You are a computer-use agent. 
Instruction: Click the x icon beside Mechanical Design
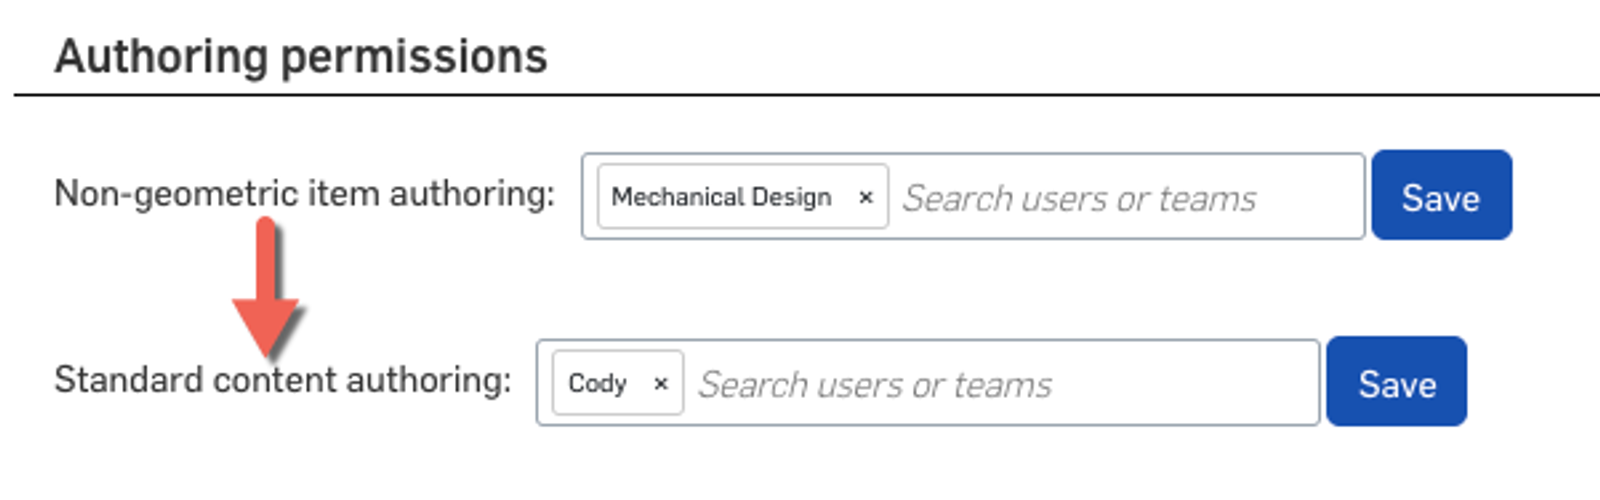(x=866, y=198)
